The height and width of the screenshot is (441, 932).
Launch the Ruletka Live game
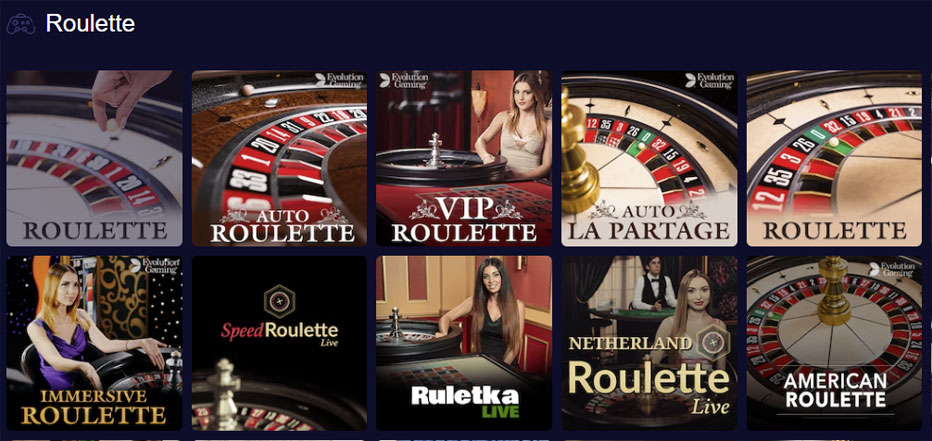[x=464, y=343]
